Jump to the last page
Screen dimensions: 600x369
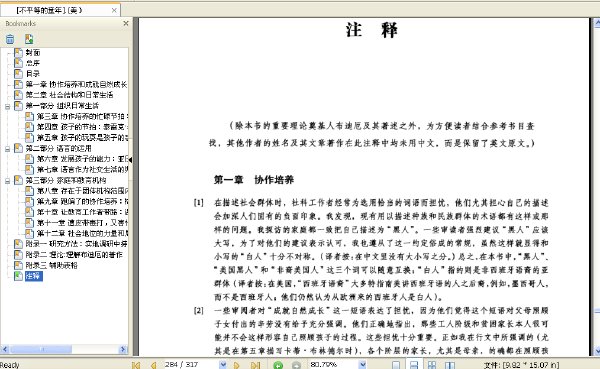coord(255,365)
